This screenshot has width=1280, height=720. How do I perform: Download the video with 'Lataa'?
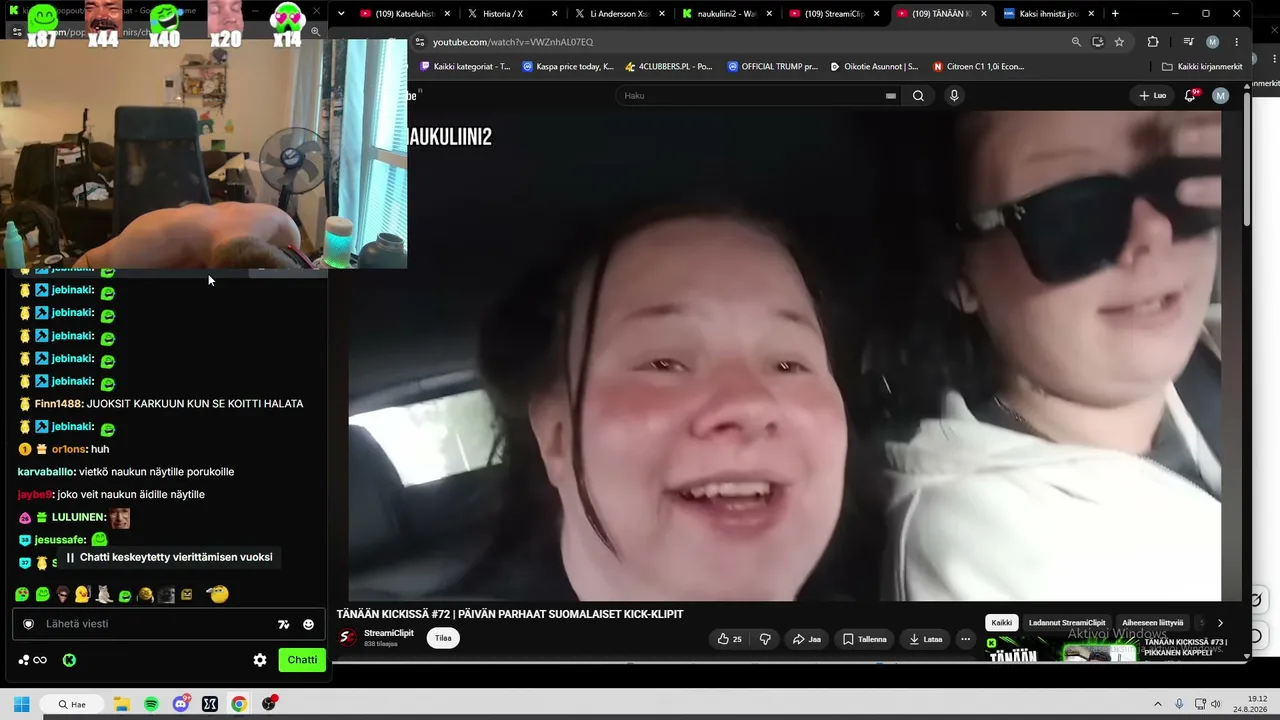926,639
